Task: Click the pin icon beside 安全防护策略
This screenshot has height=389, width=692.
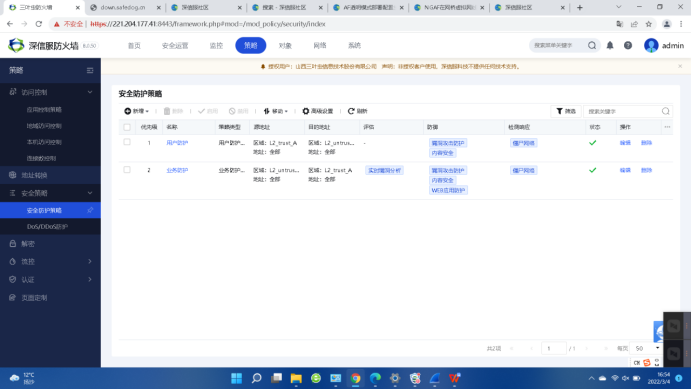Action: [x=90, y=210]
